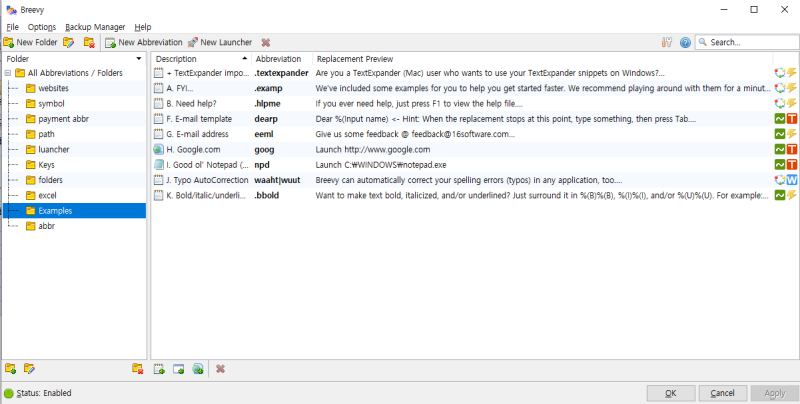This screenshot has height=404, width=800.
Task: Sort by the Description column header
Action: (x=201, y=59)
